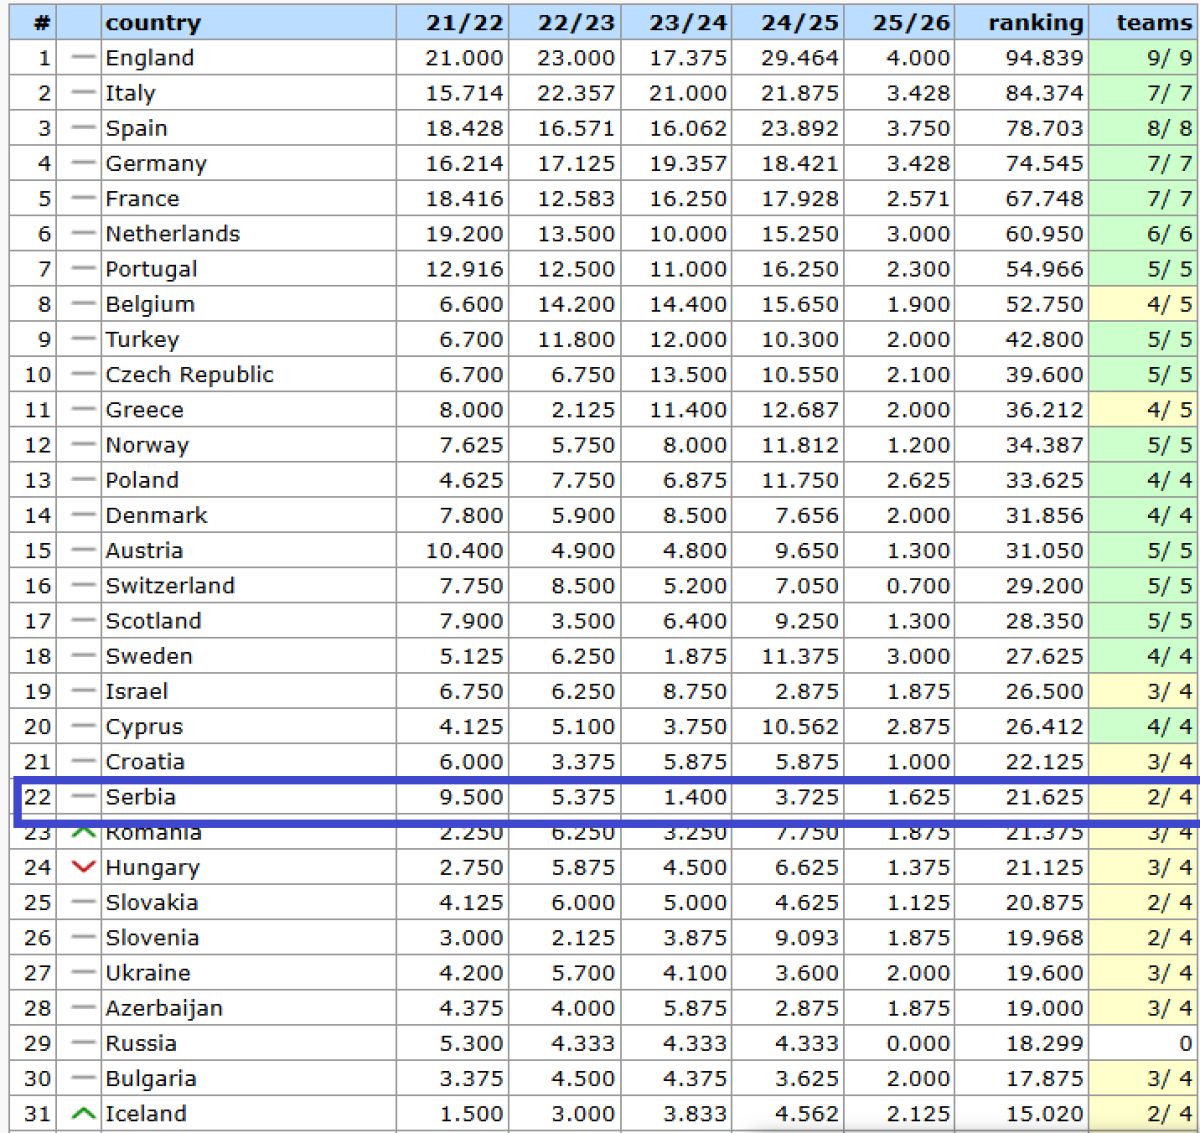Click the no-change dash icon beside Serbia
The width and height of the screenshot is (1200, 1133).
point(84,797)
